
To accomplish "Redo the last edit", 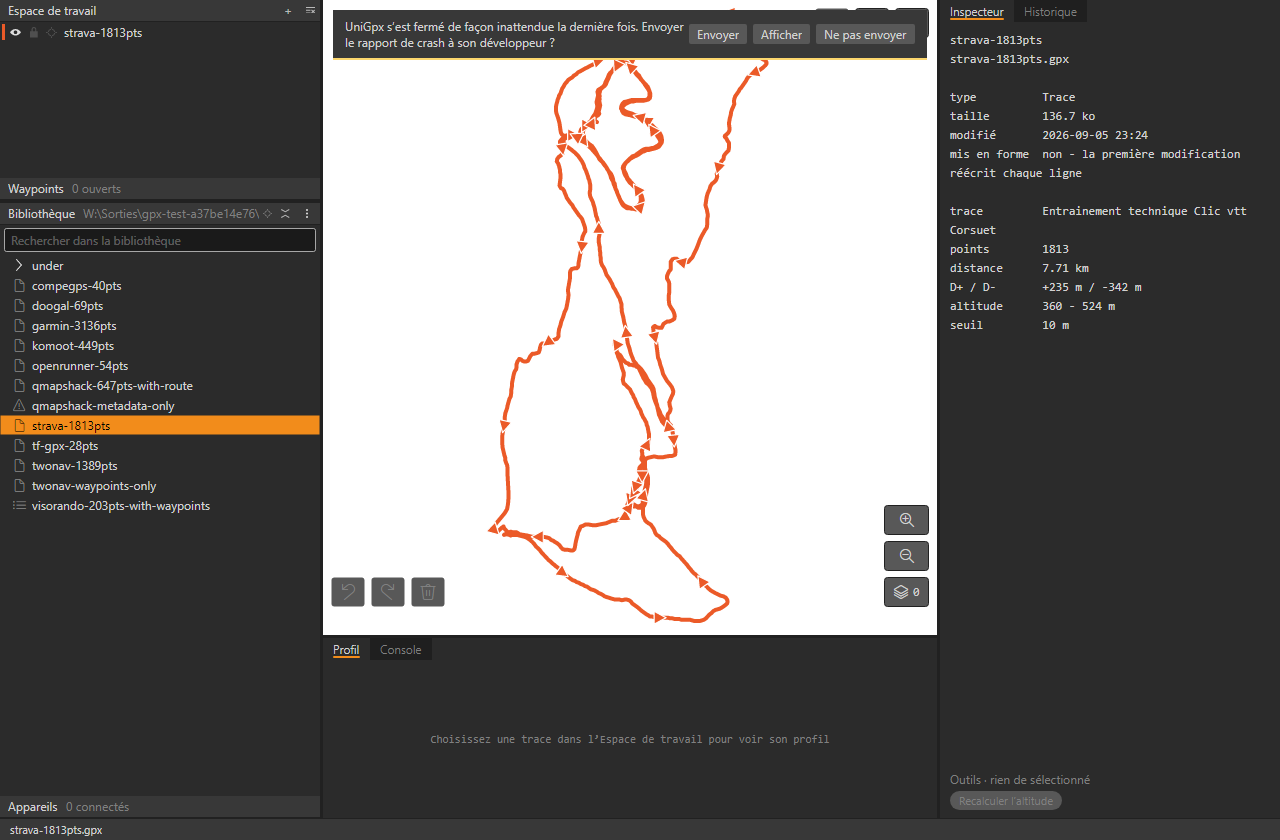I will coord(388,592).
